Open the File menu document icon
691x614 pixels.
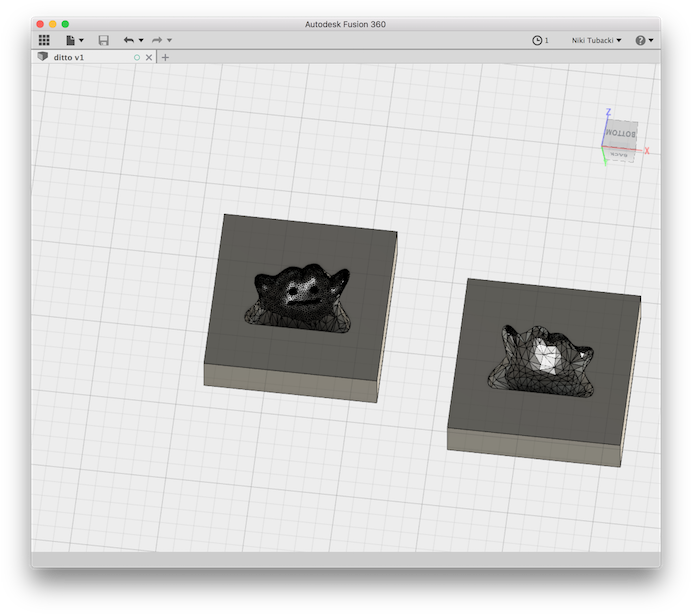71,40
